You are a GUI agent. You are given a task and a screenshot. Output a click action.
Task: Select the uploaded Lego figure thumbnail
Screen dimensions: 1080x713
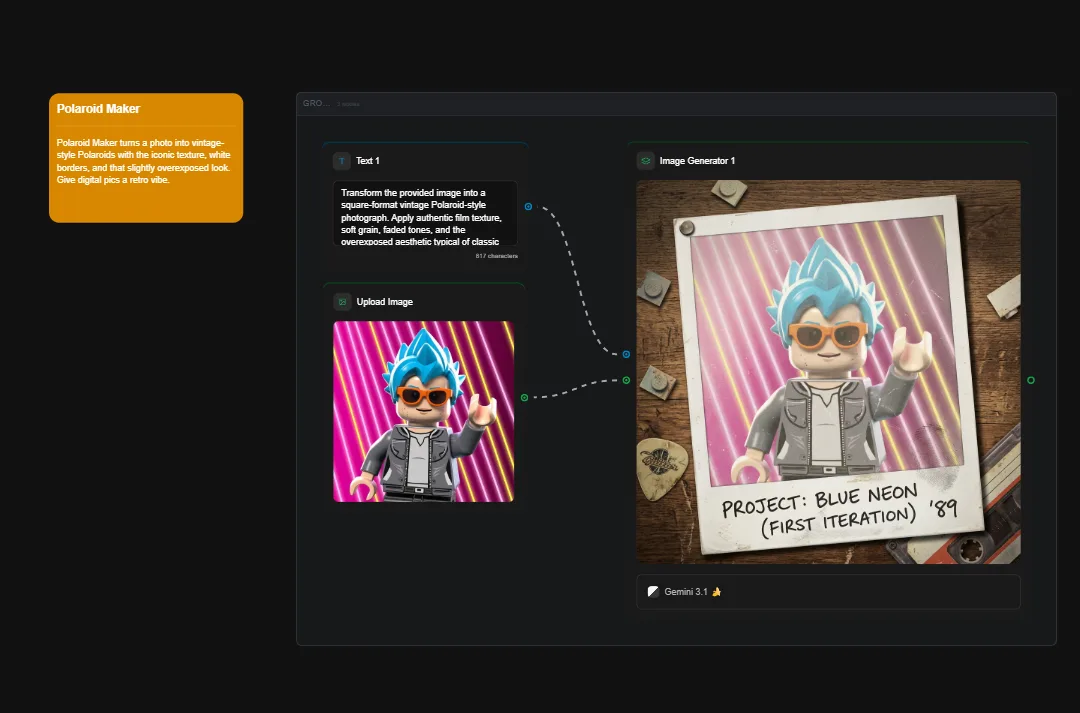423,411
